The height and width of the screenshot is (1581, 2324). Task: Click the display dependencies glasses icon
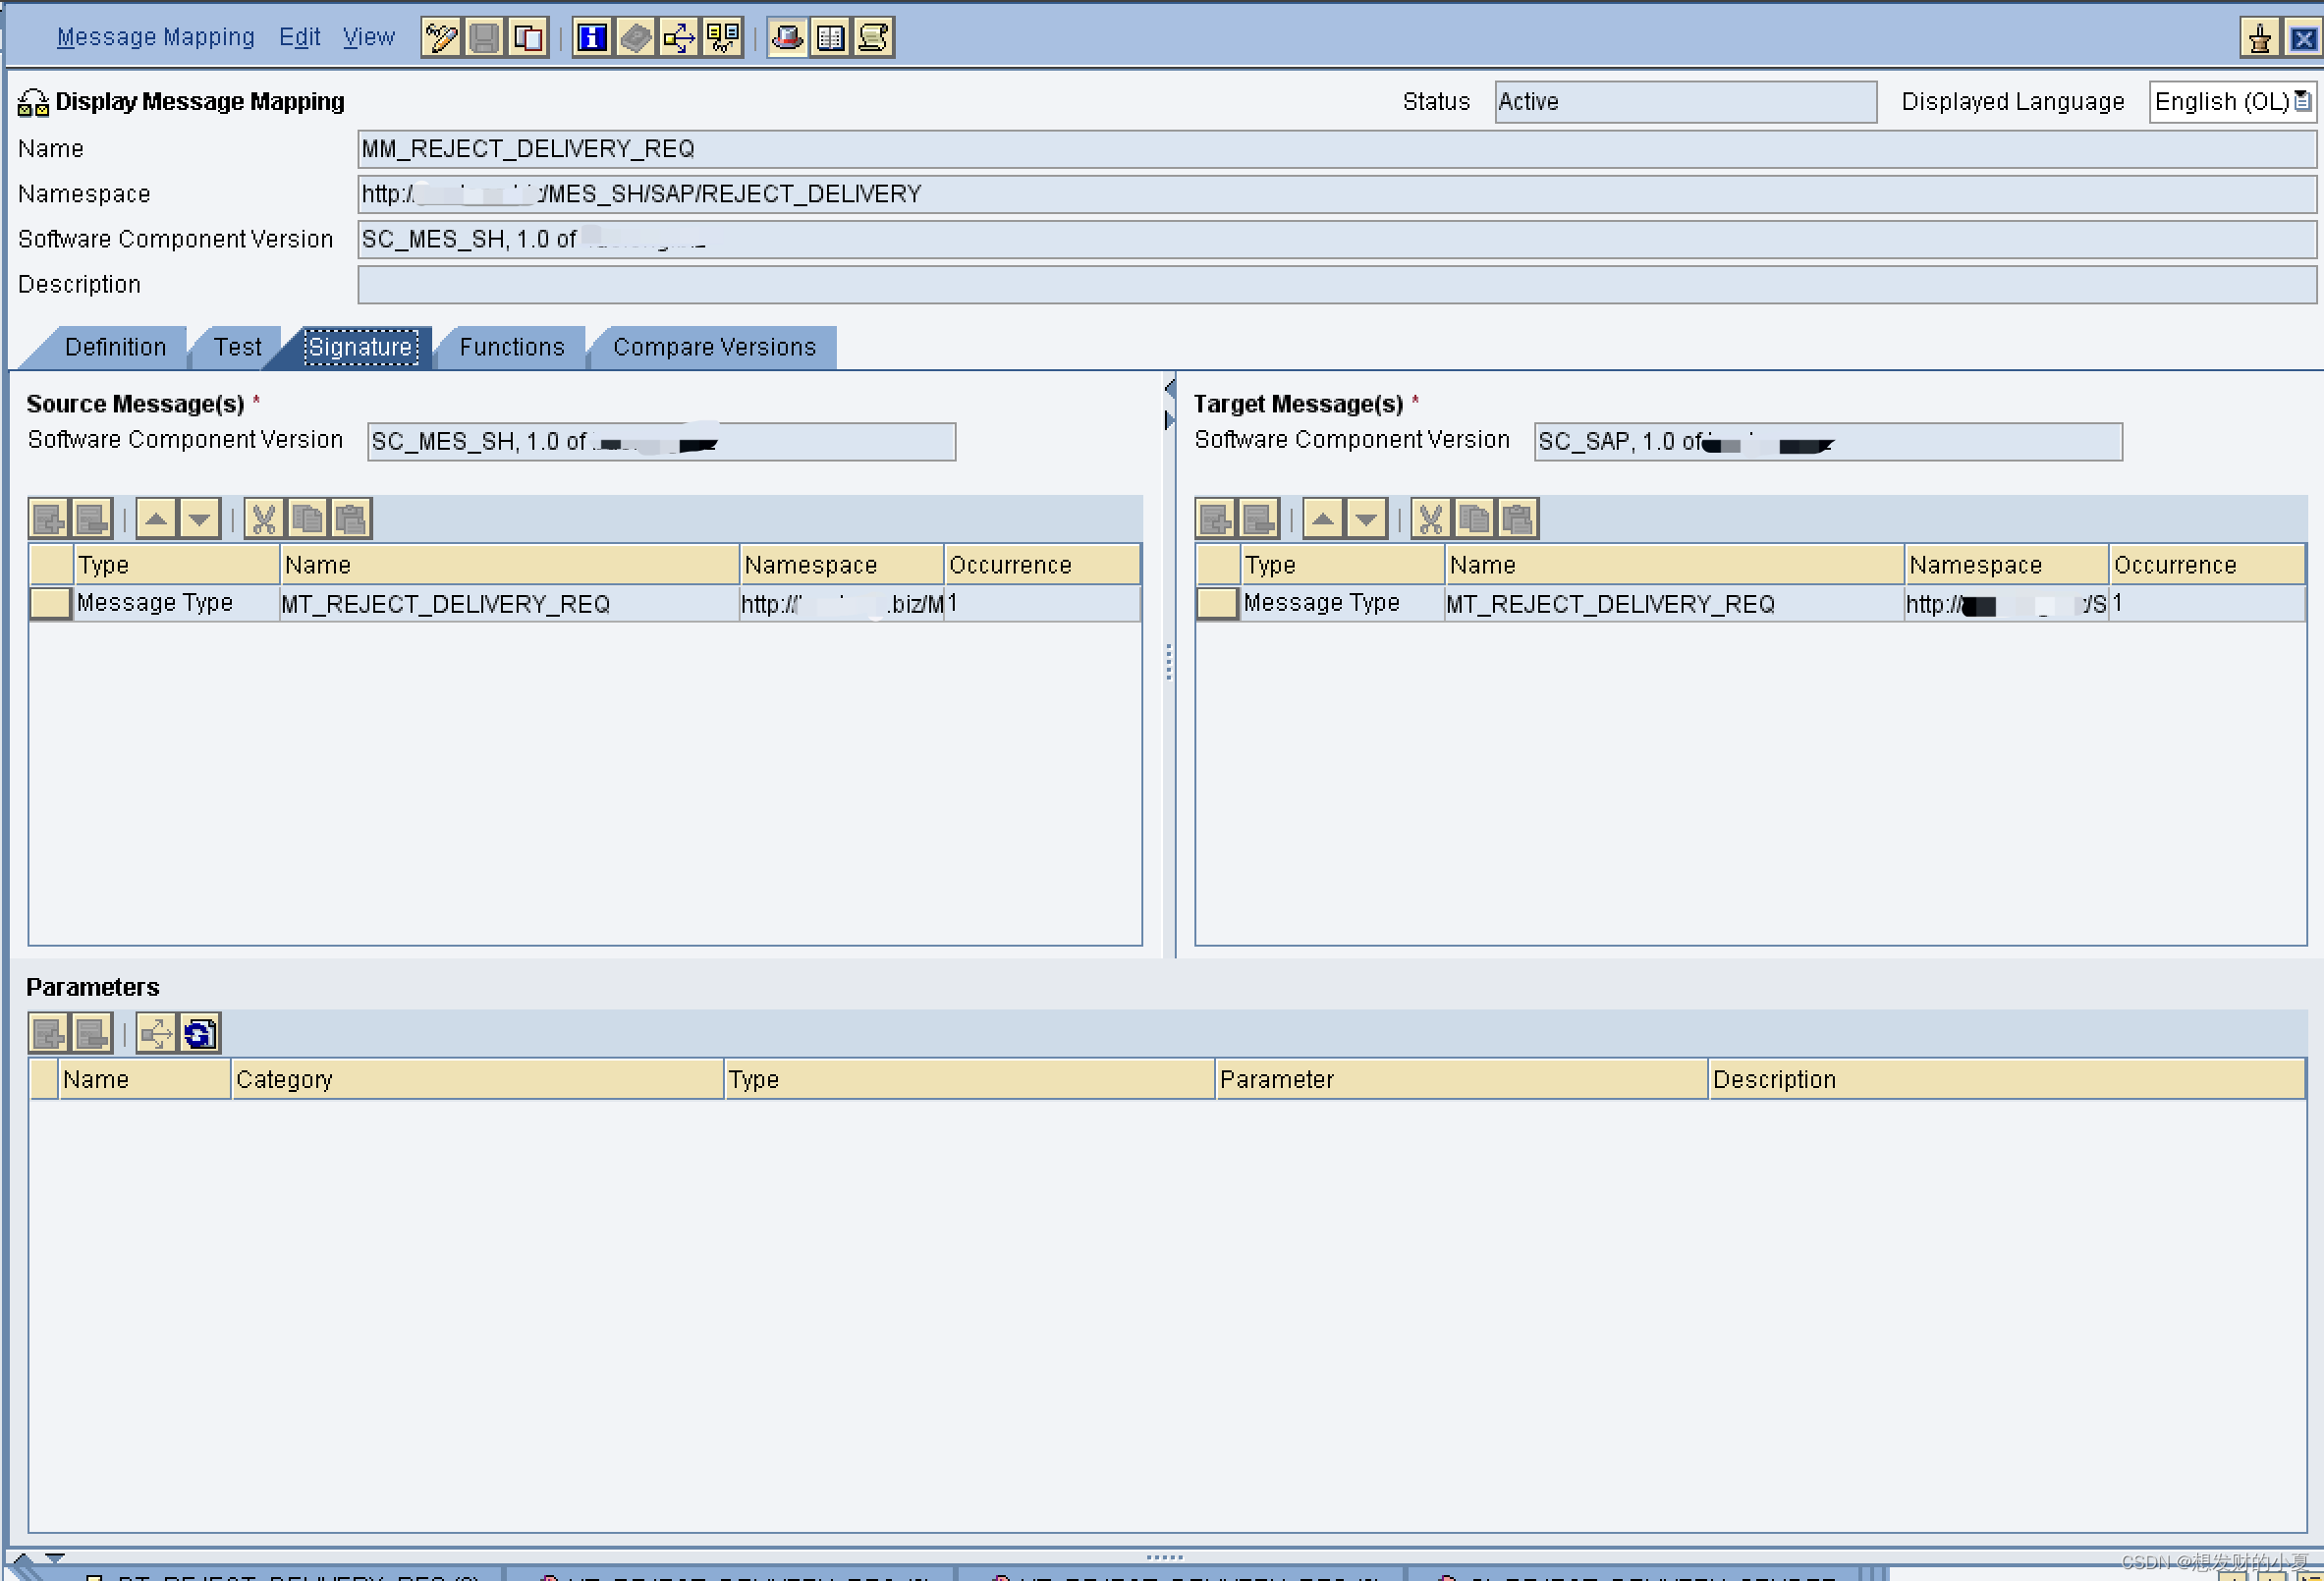[x=722, y=38]
